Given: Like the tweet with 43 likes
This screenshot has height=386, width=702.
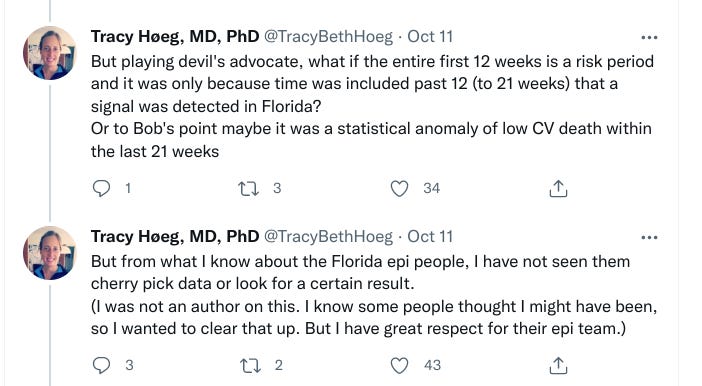Looking at the screenshot, I should tap(399, 365).
